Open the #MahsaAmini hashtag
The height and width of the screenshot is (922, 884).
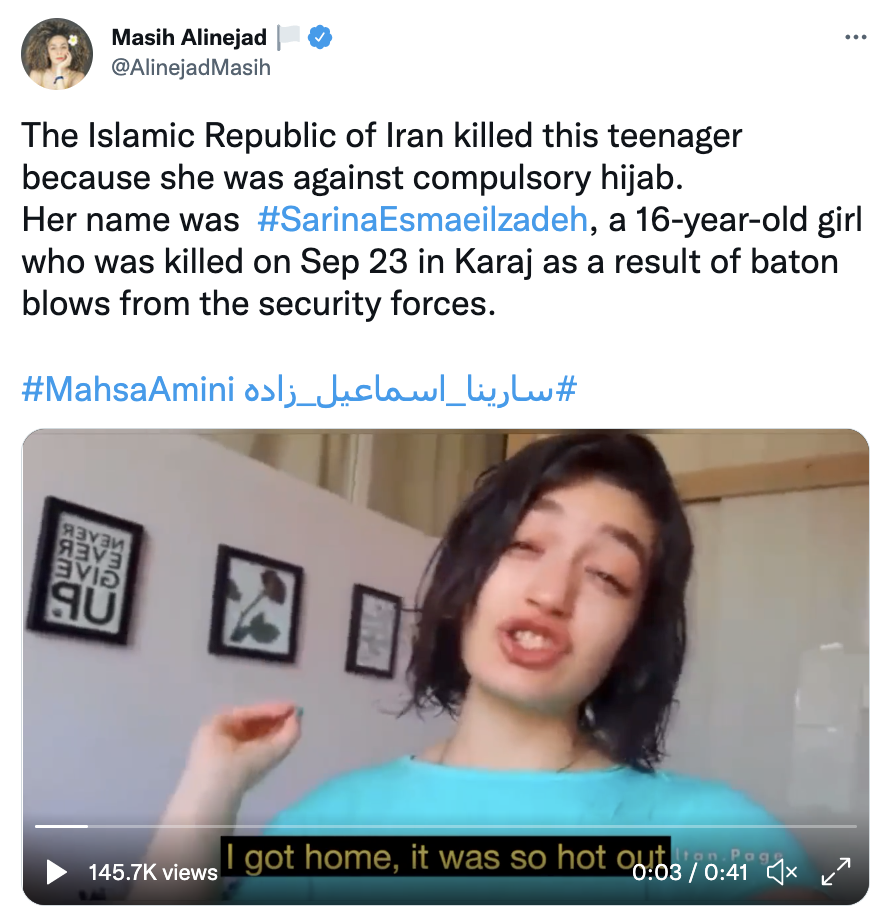point(128,389)
